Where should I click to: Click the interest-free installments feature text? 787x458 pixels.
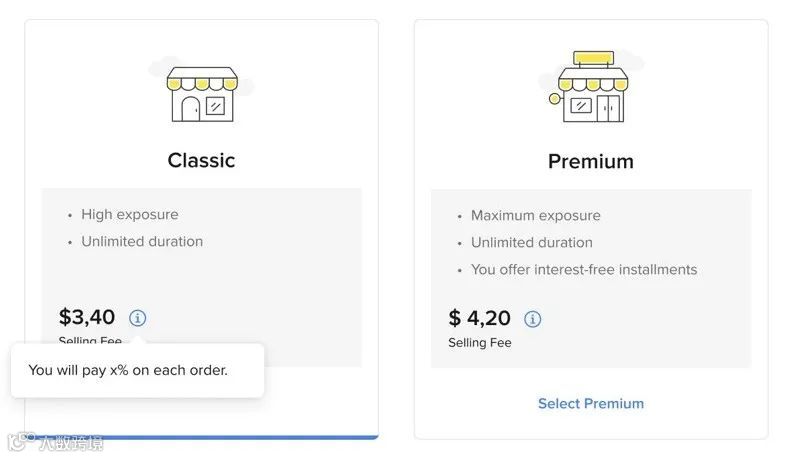tap(584, 269)
